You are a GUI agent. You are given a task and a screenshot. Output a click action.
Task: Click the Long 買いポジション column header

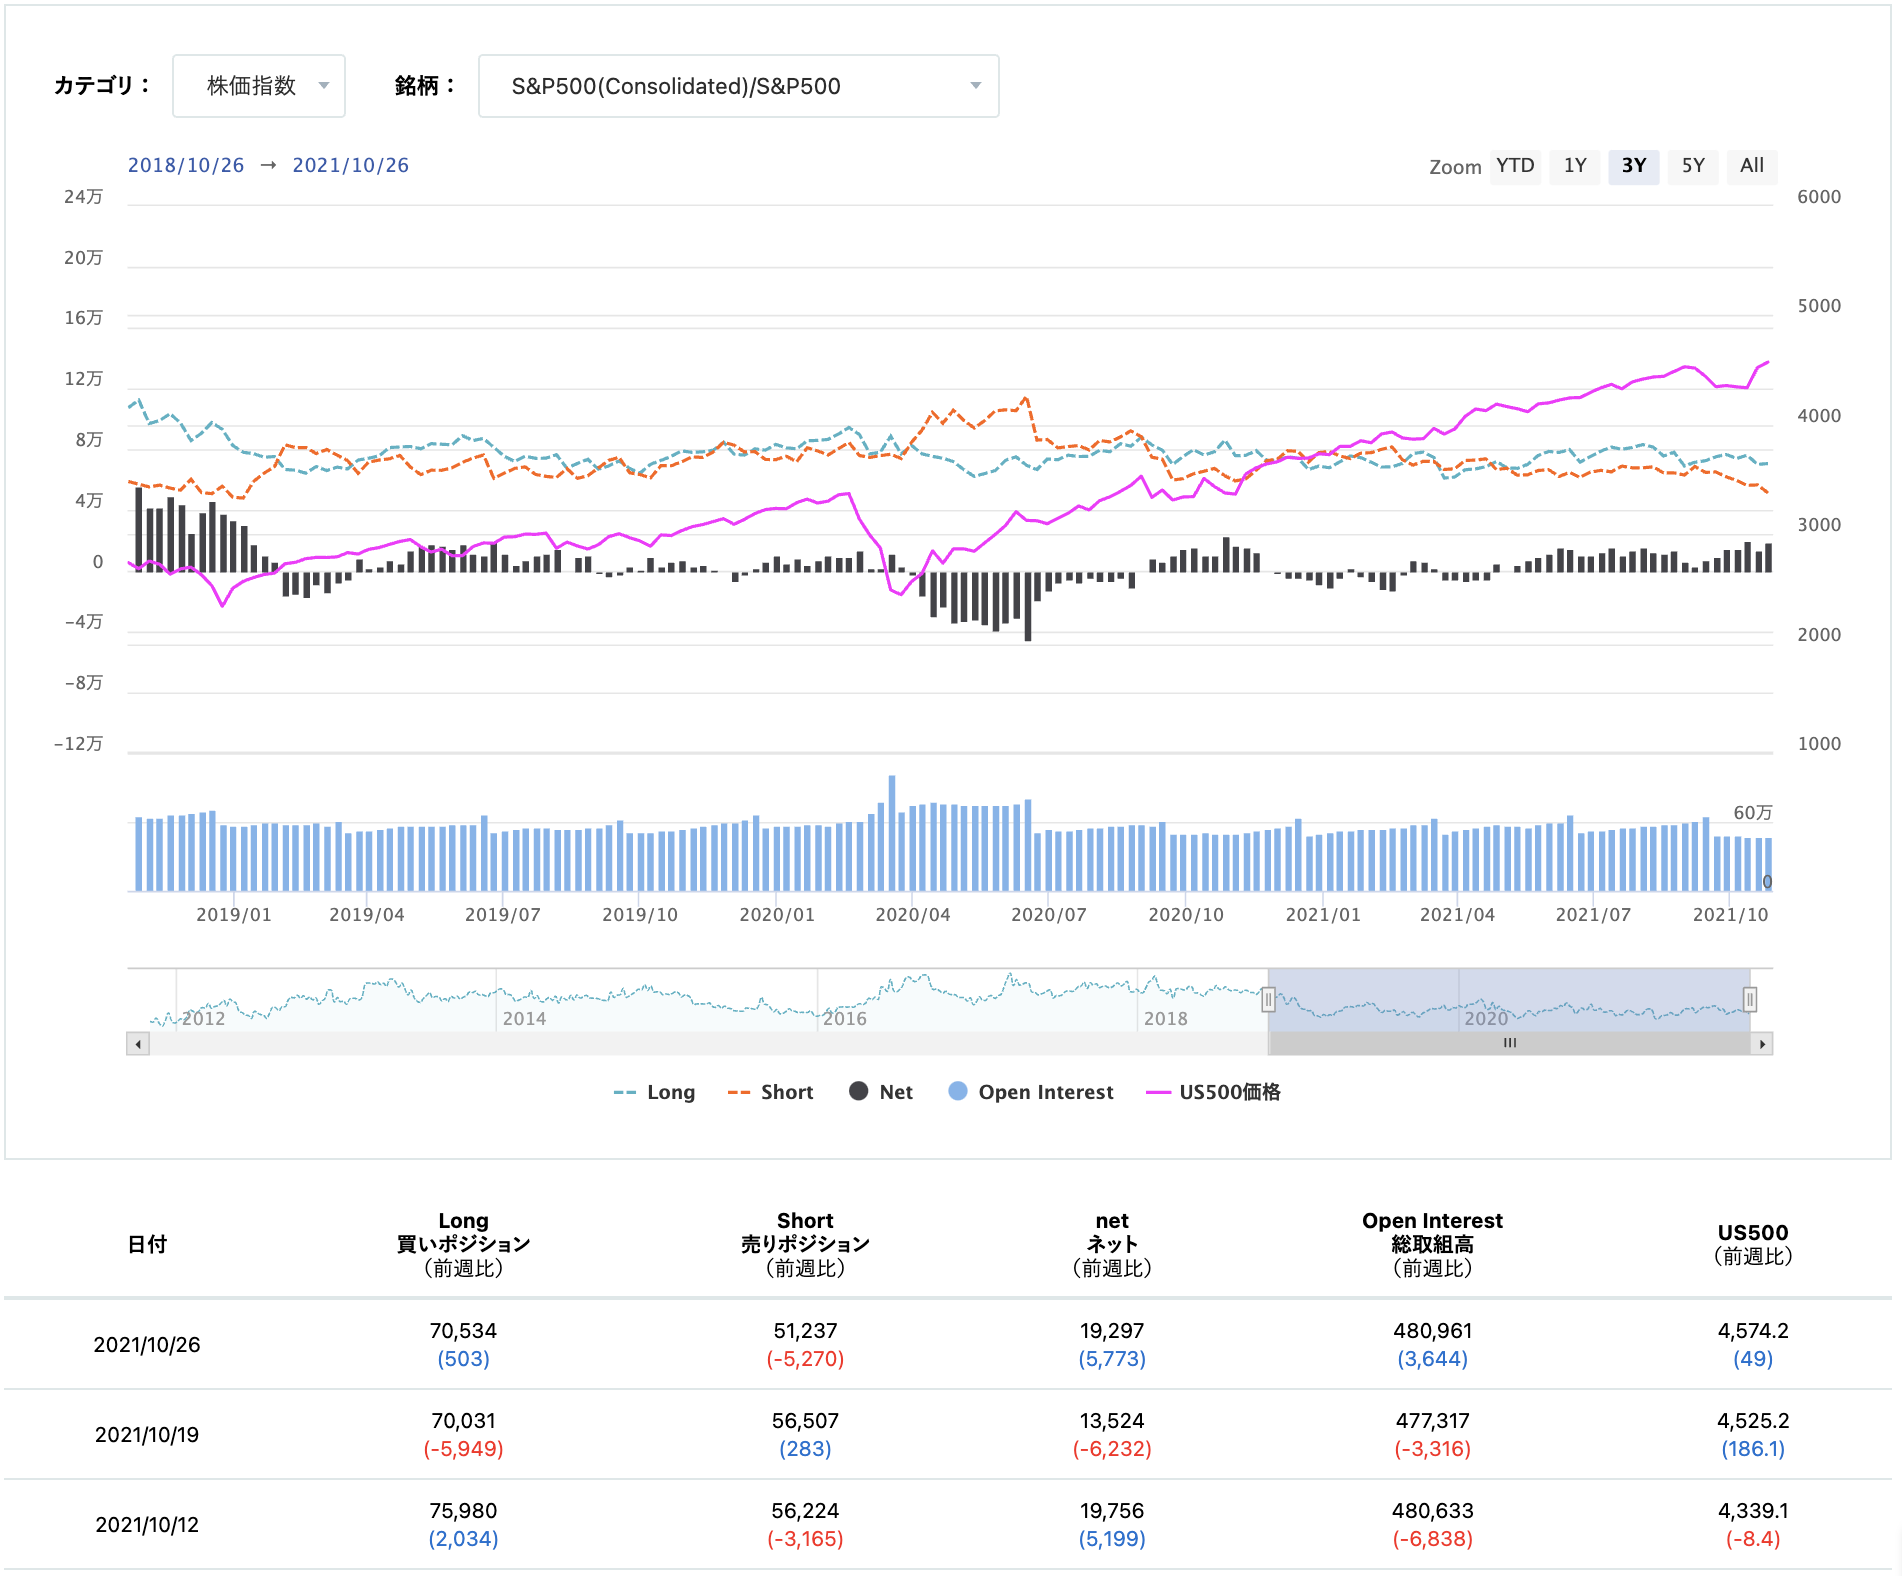[x=463, y=1245]
